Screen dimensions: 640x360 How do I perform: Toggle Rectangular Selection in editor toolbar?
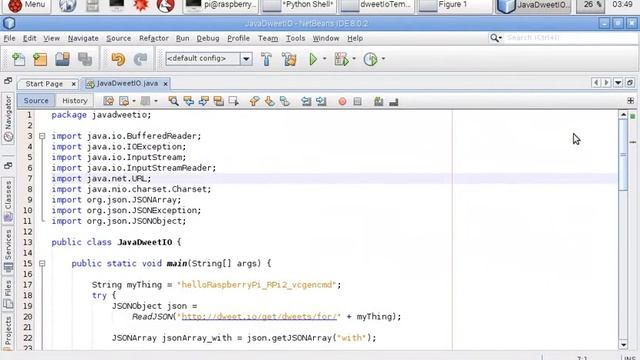233,101
